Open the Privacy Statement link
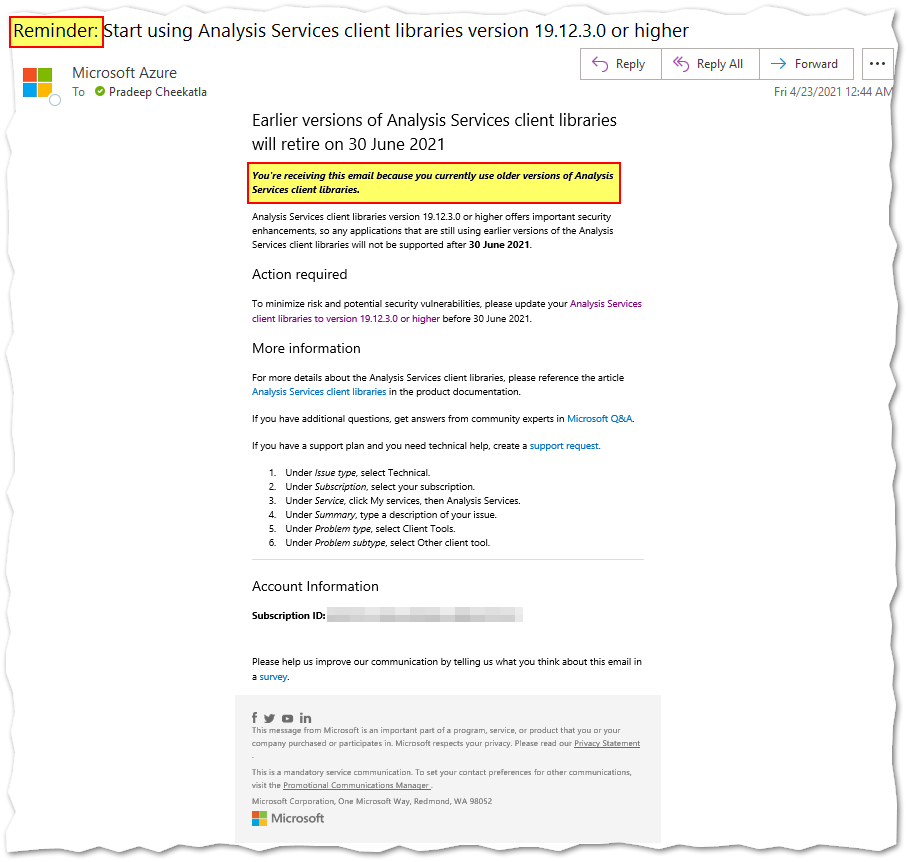Viewport: 908px width, 862px height. 607,743
